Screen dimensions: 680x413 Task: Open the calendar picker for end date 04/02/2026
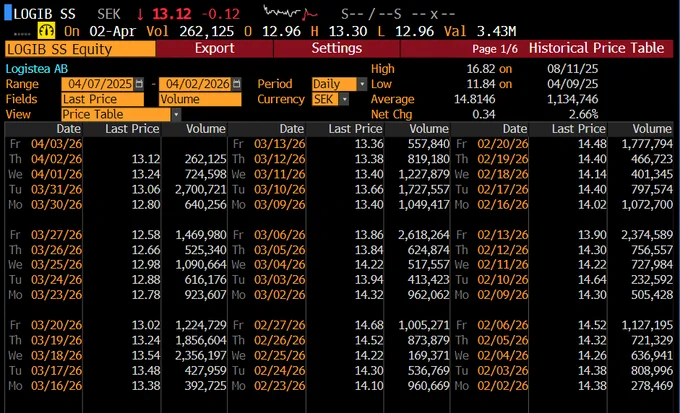236,84
